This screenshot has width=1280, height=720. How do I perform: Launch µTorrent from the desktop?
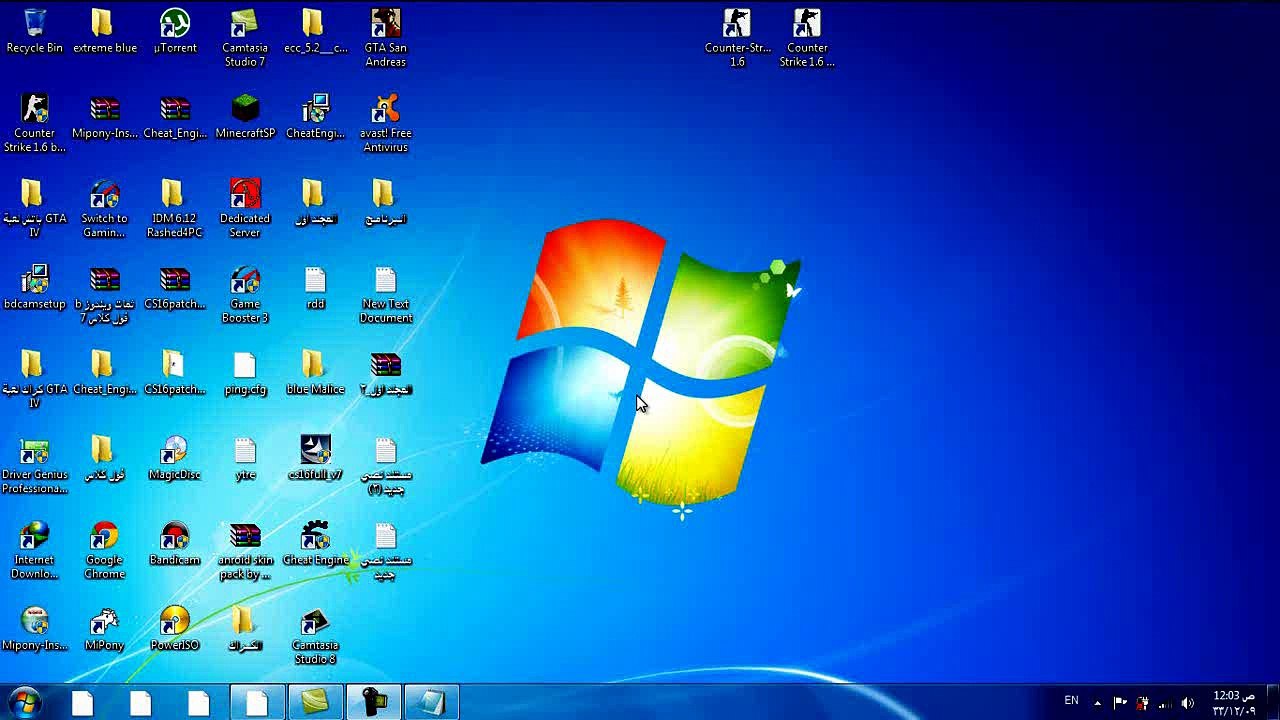coord(175,31)
